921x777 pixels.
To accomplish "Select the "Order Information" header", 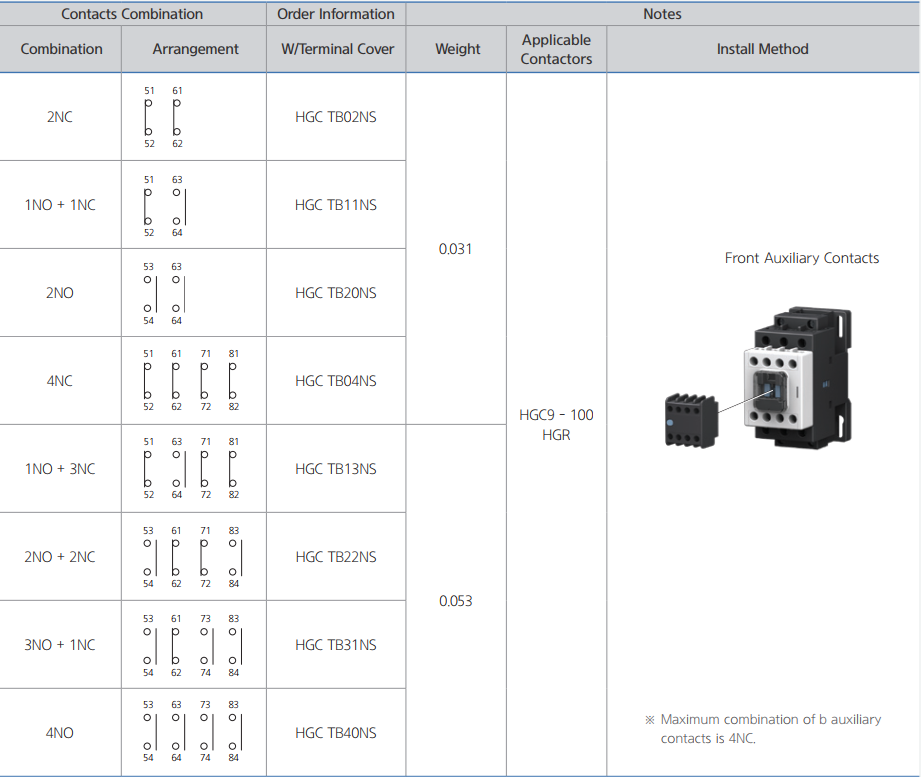I will click(x=335, y=14).
